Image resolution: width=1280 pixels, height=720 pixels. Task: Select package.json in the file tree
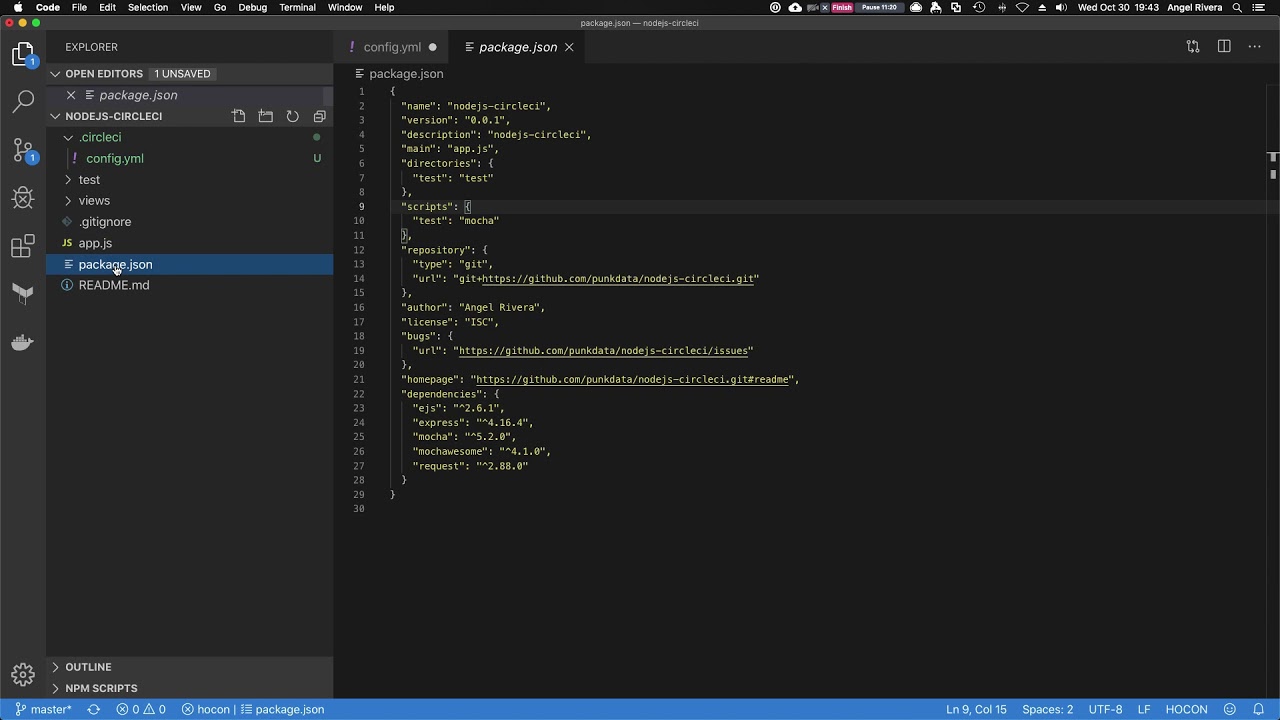tap(190, 264)
